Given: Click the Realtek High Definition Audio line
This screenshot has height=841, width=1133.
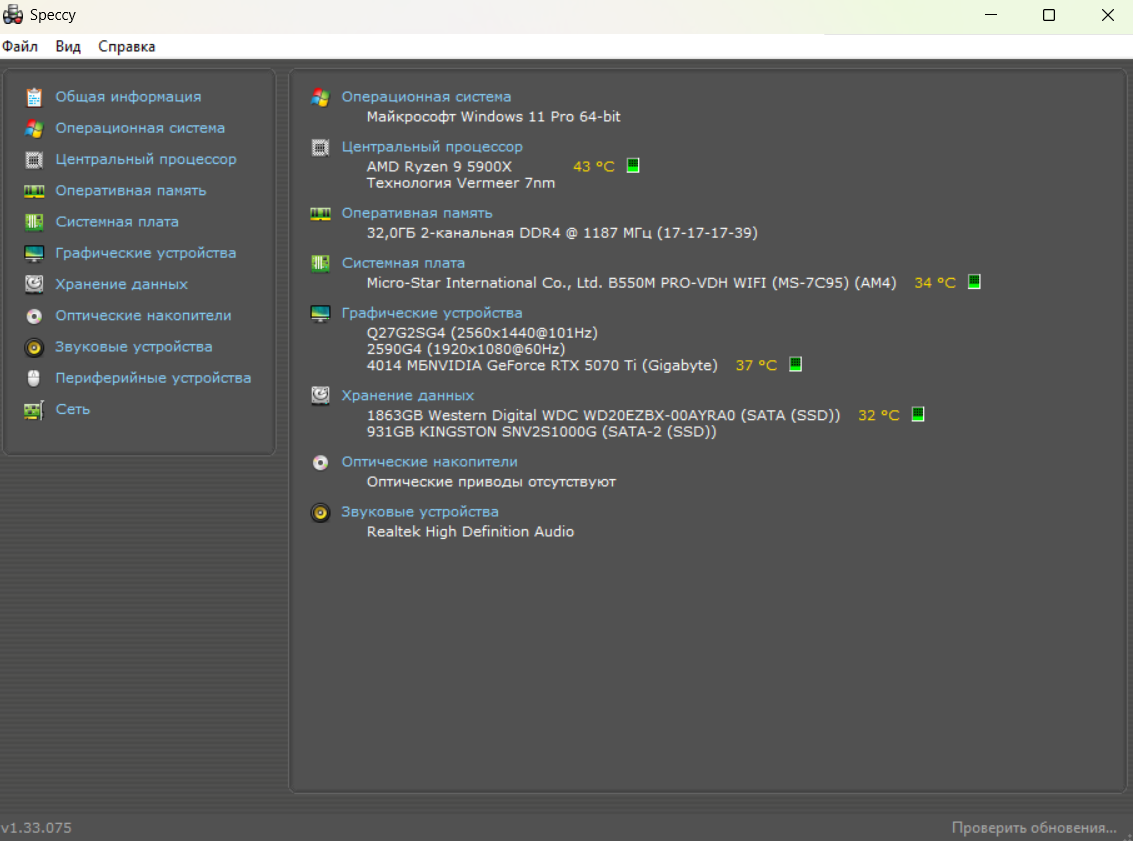Looking at the screenshot, I should (470, 532).
